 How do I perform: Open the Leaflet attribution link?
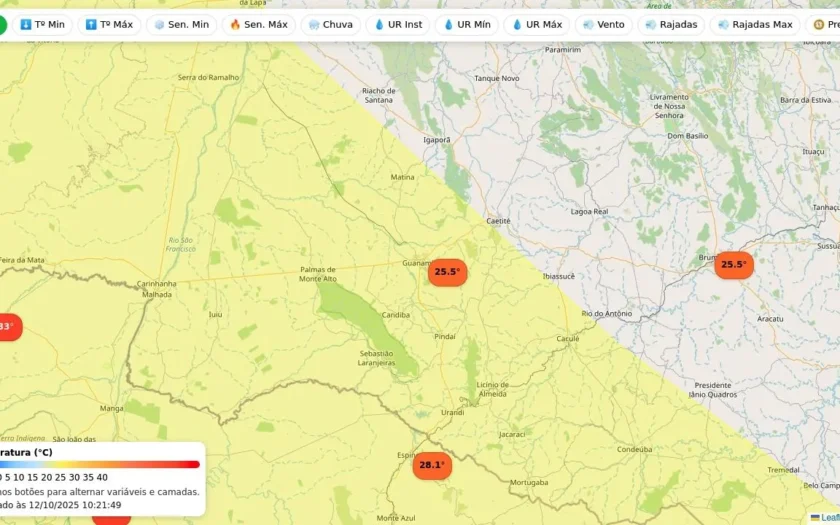point(829,518)
